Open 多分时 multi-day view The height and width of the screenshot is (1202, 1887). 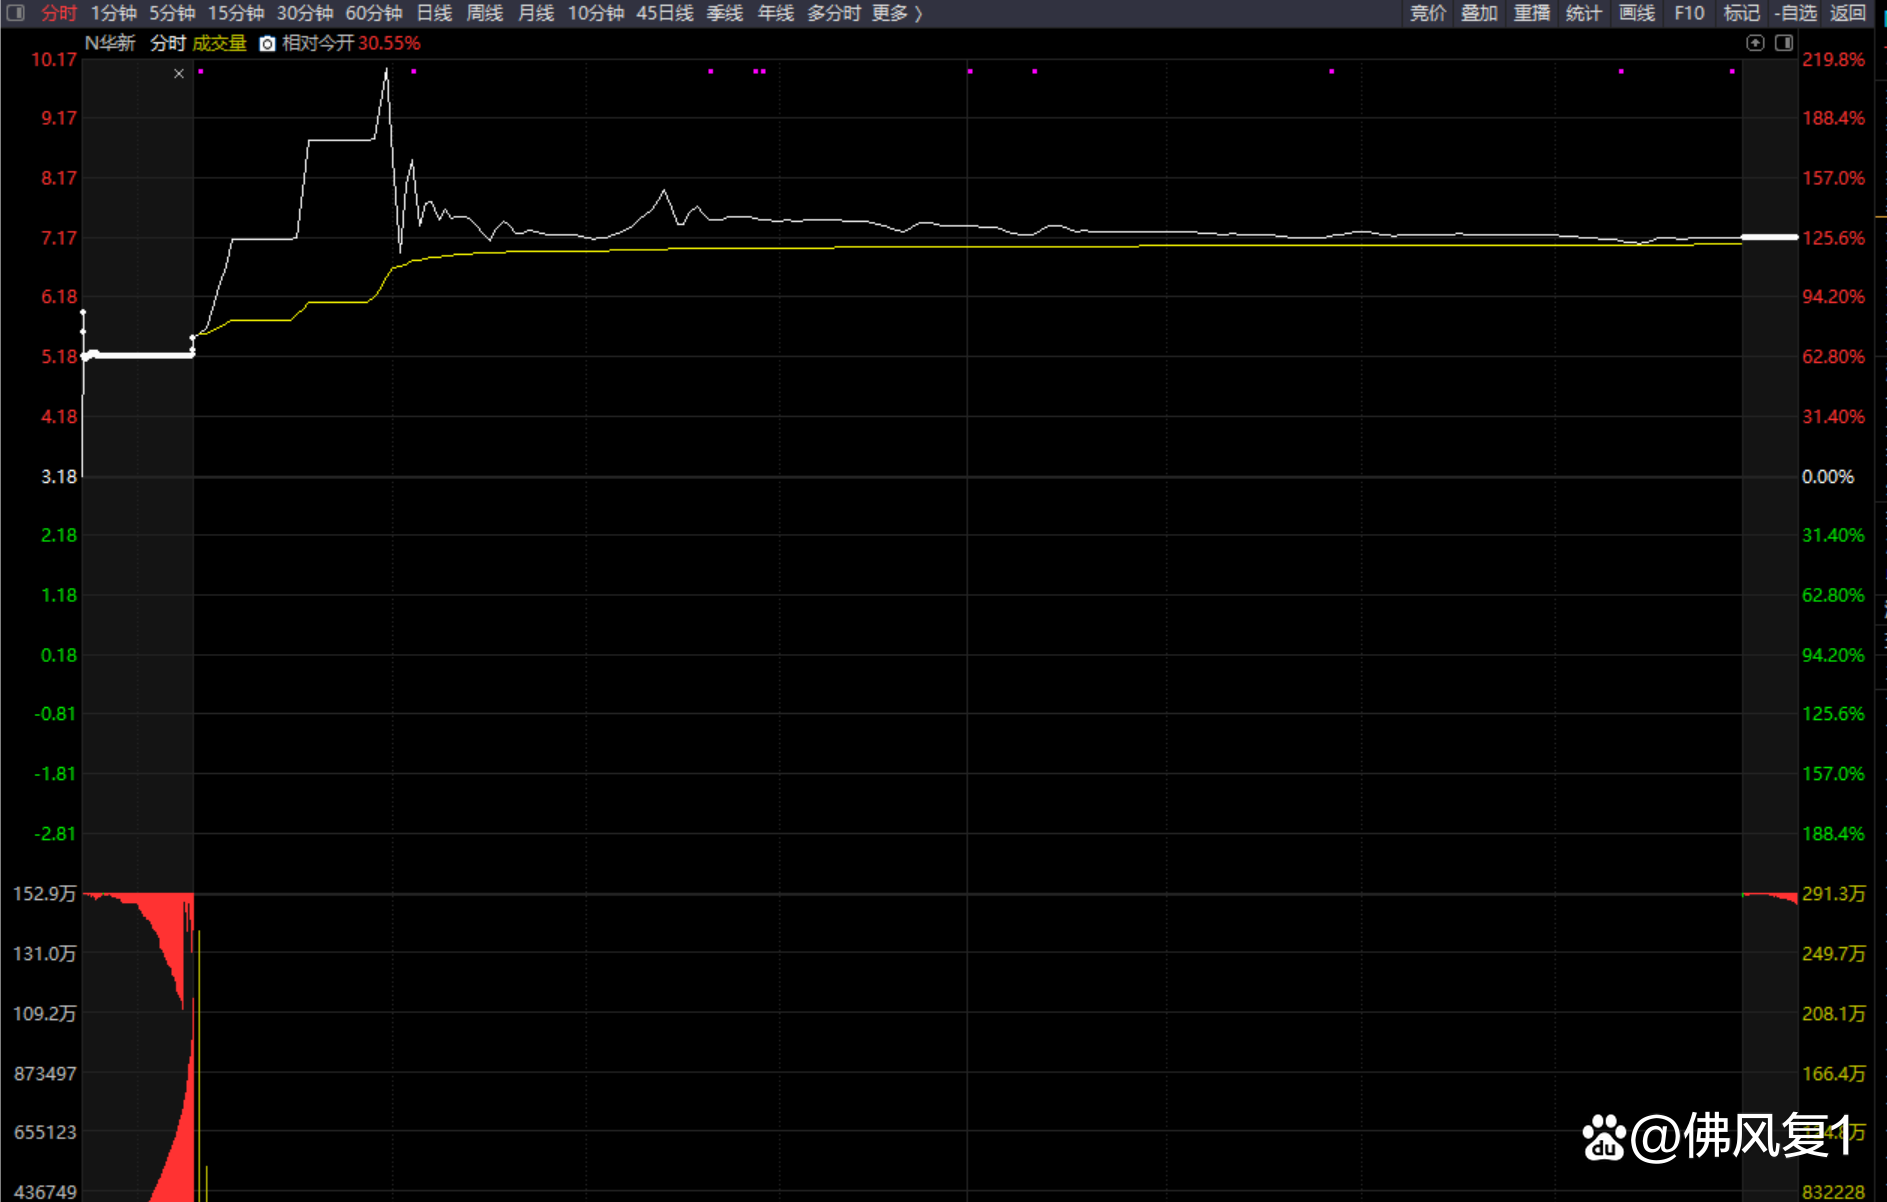click(833, 13)
